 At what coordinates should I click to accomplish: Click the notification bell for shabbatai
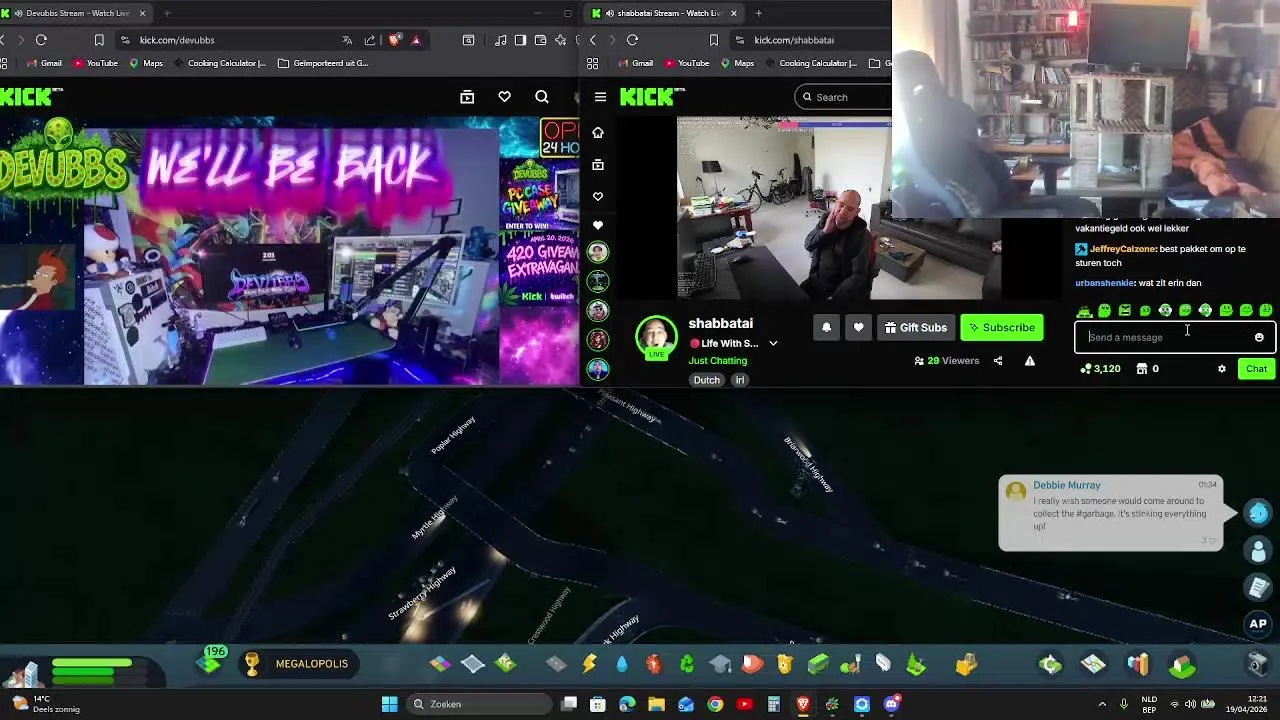826,327
